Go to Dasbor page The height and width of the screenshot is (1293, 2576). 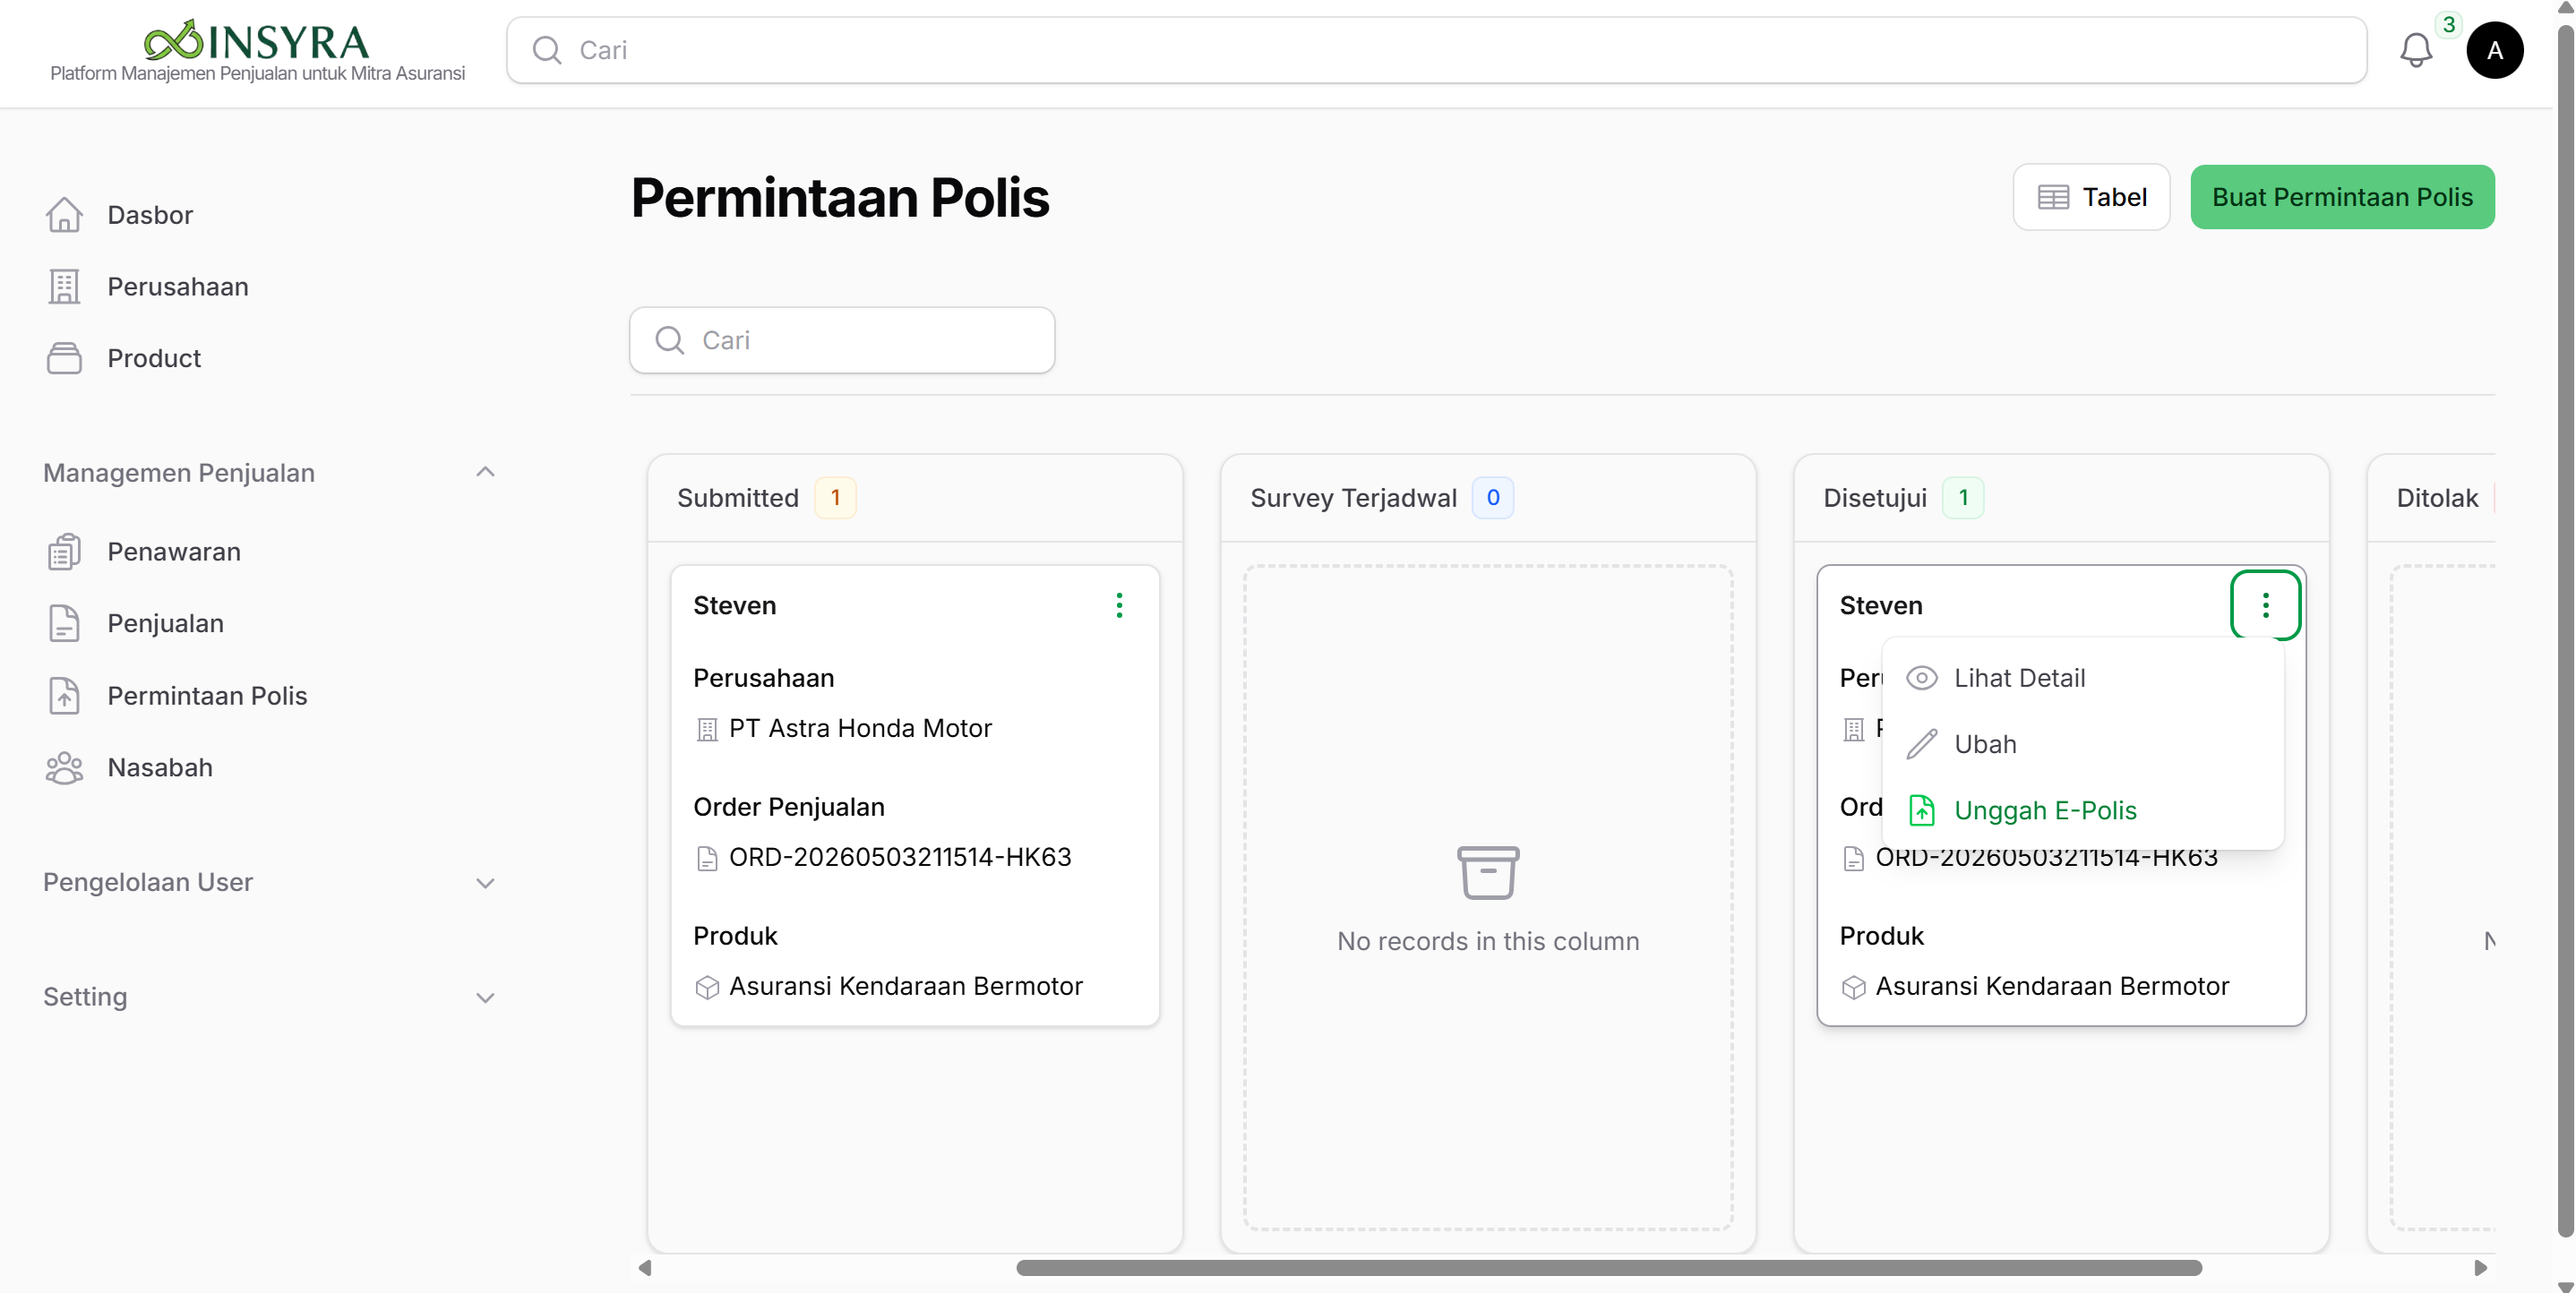(x=150, y=214)
